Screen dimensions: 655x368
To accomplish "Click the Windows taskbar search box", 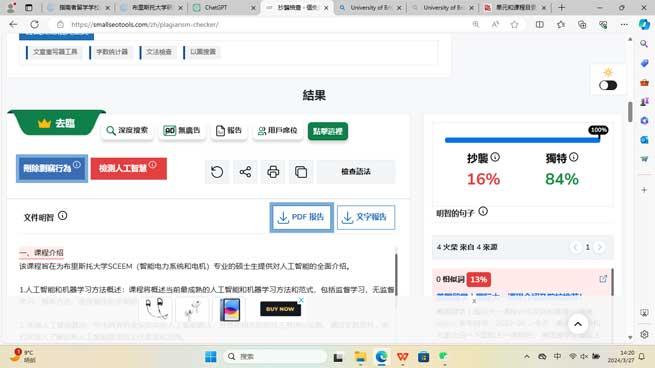I will click(x=275, y=357).
